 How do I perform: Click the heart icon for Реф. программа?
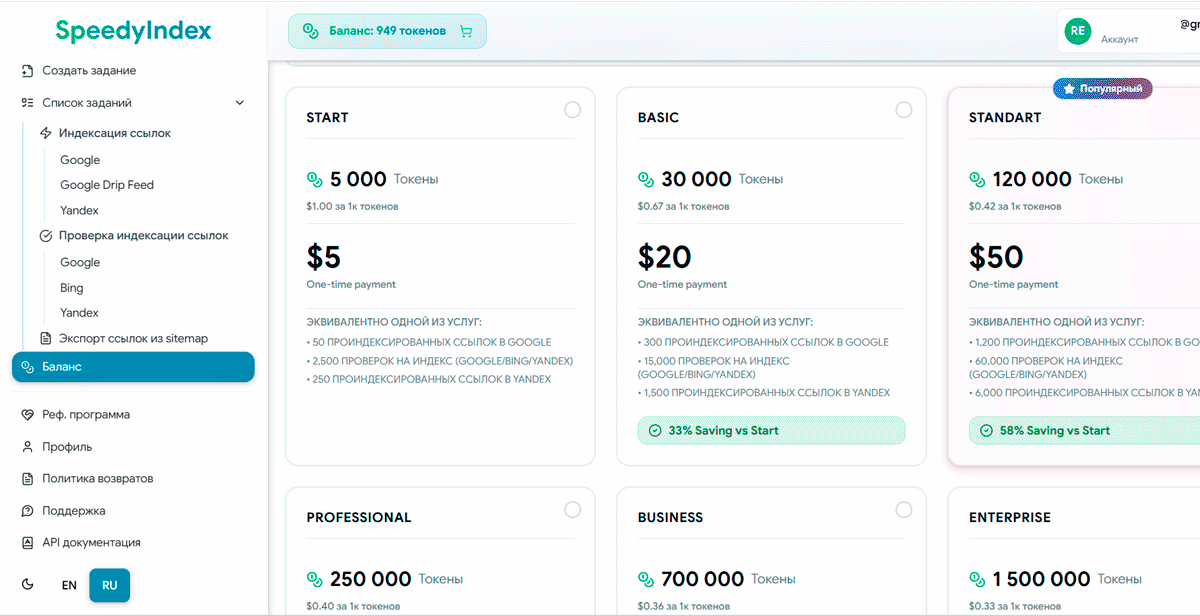coord(28,415)
